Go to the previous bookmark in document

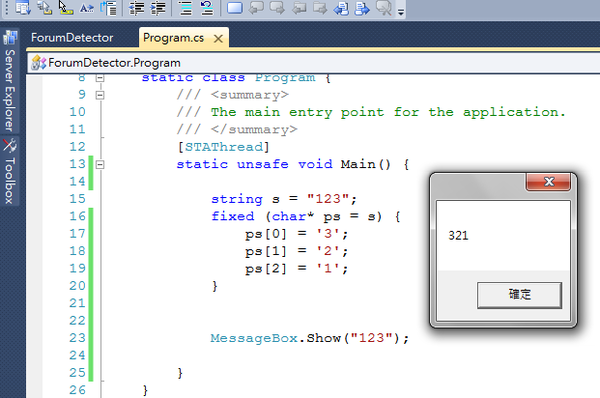[341, 8]
